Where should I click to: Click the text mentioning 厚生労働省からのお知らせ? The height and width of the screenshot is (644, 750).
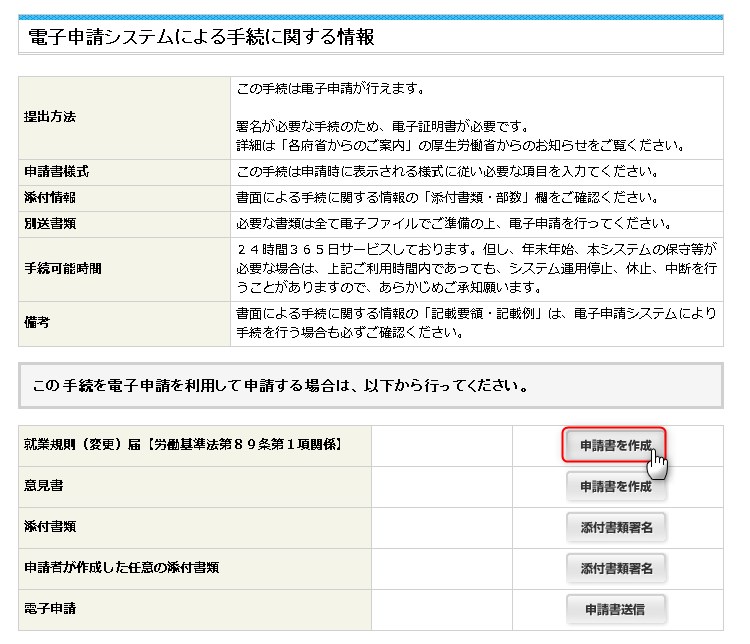click(460, 145)
